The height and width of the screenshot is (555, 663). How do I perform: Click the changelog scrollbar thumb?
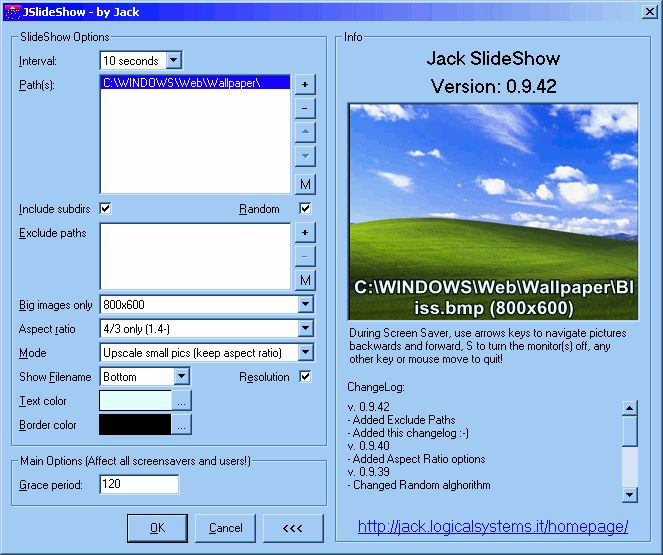[630, 431]
